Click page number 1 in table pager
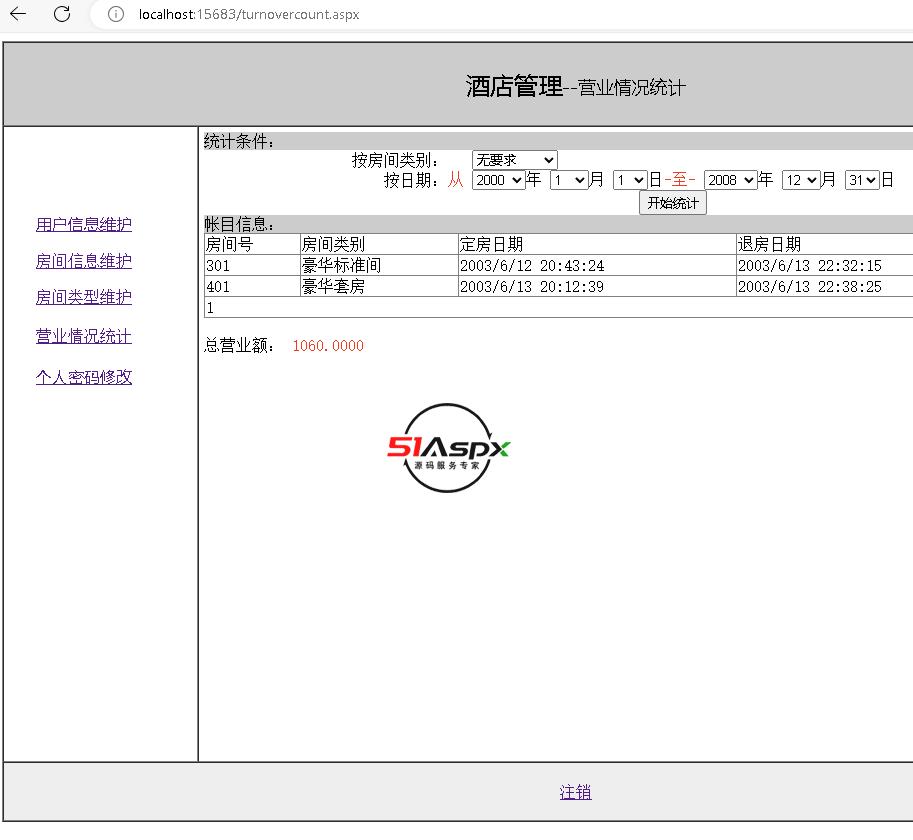913x840 pixels. tap(210, 308)
